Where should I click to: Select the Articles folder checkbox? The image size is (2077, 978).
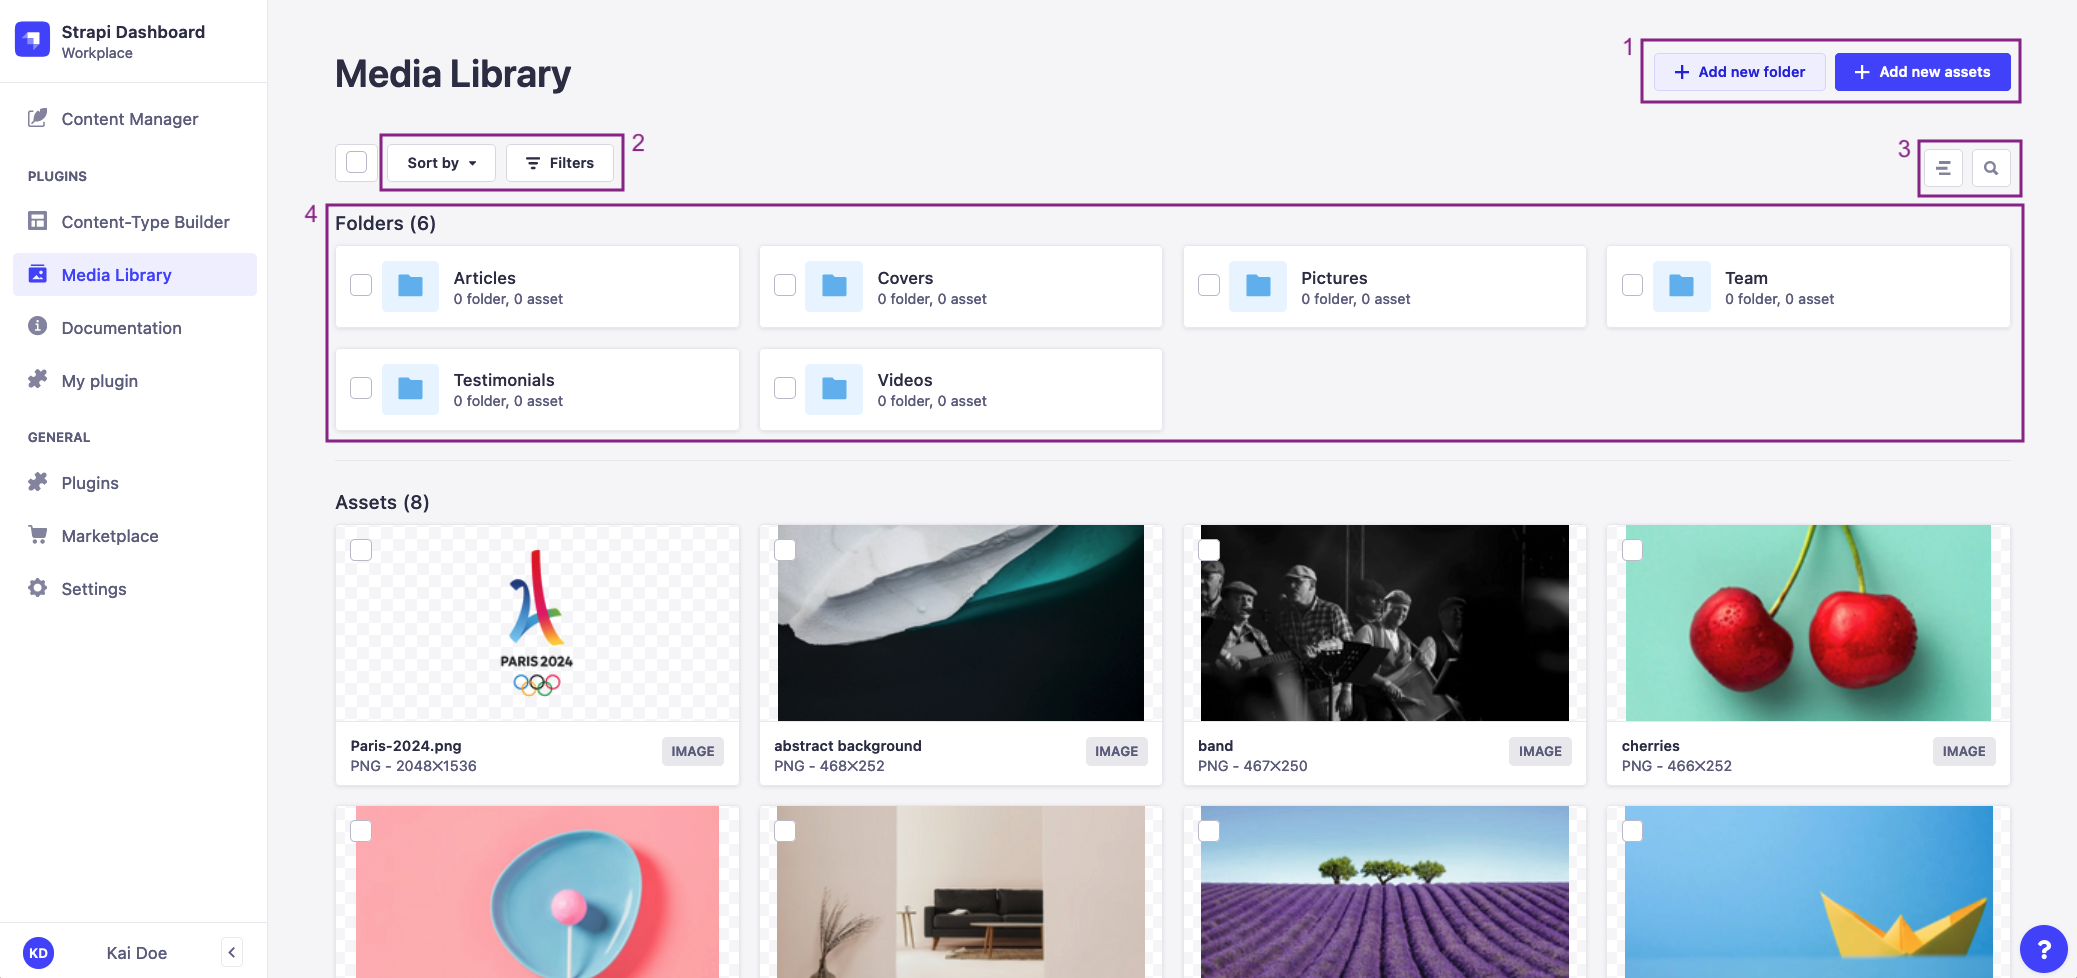pos(360,285)
